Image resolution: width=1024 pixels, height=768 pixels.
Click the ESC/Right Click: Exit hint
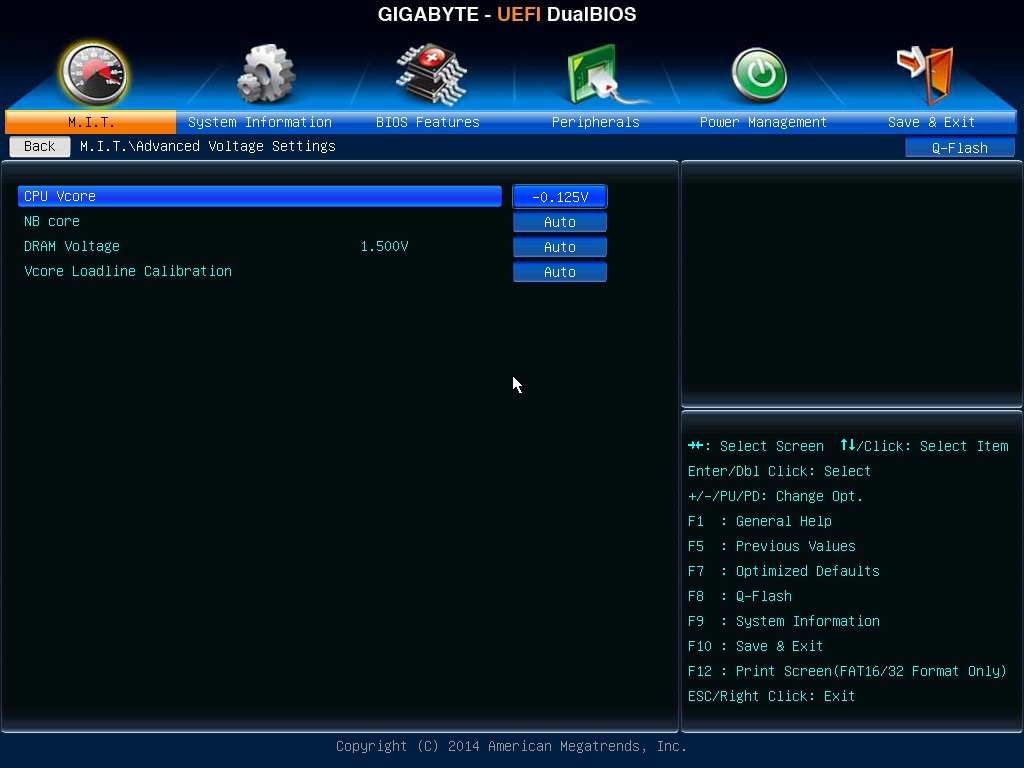[x=771, y=696]
